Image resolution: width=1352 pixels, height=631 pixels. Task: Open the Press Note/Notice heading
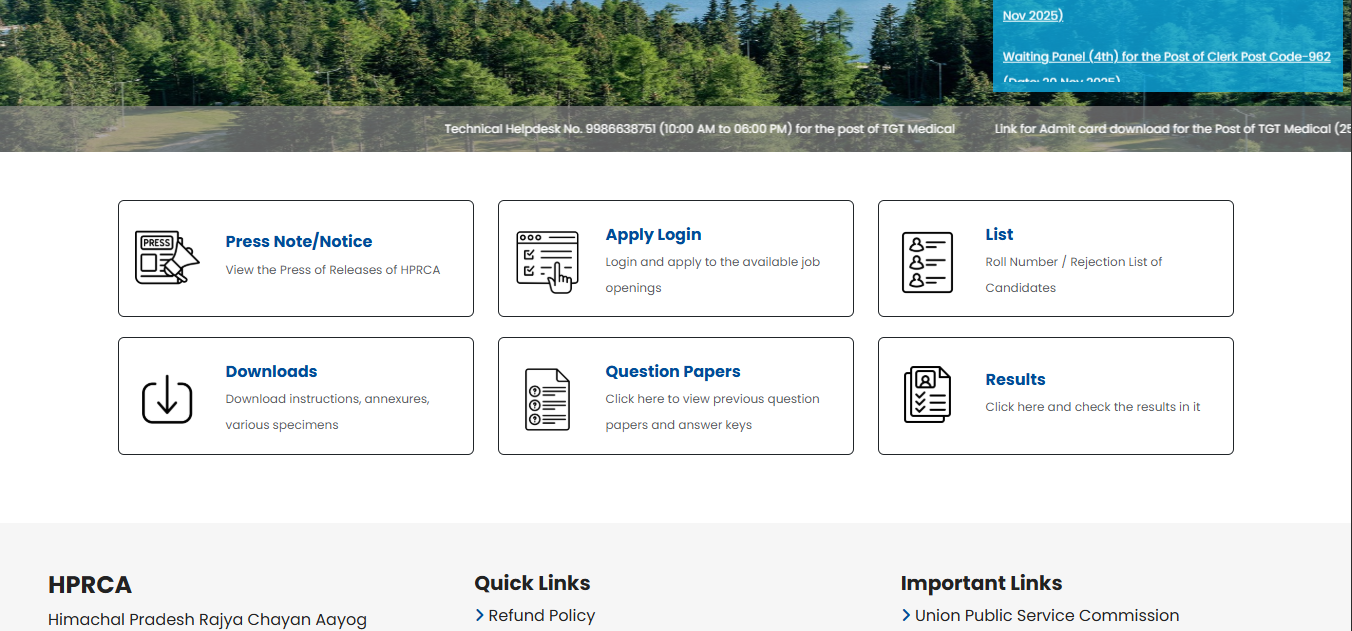pyautogui.click(x=298, y=241)
